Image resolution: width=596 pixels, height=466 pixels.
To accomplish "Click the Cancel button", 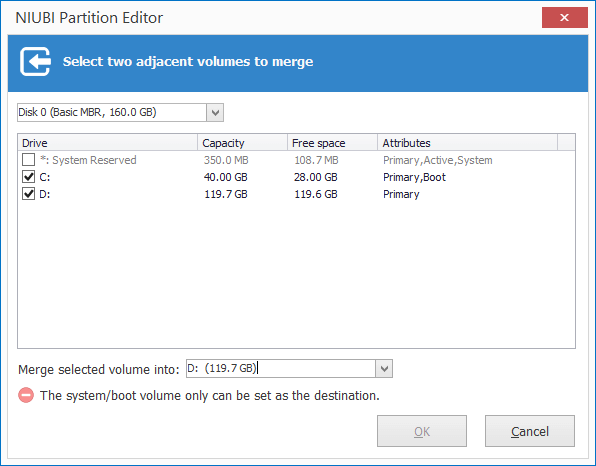I will tap(530, 431).
